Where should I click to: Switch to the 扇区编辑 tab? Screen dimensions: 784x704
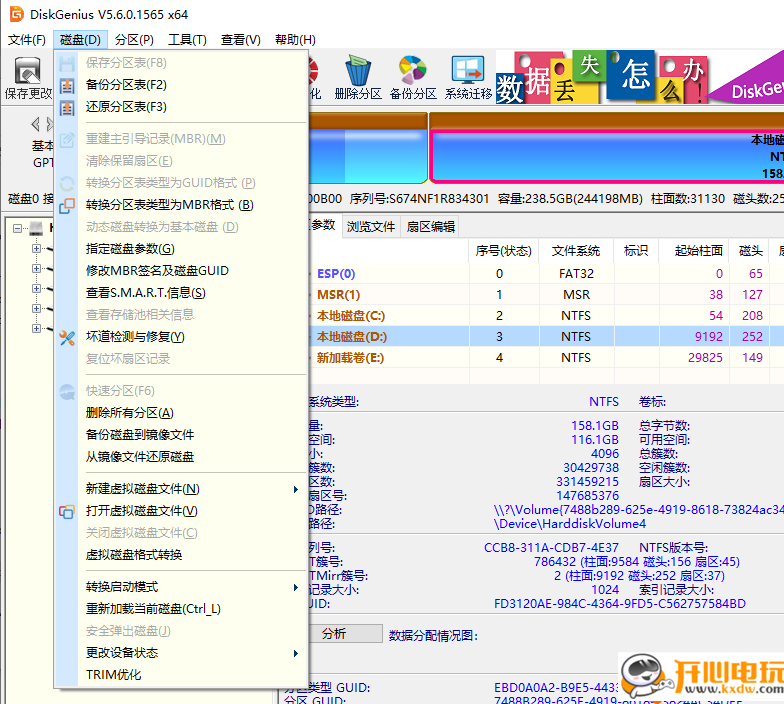[430, 227]
